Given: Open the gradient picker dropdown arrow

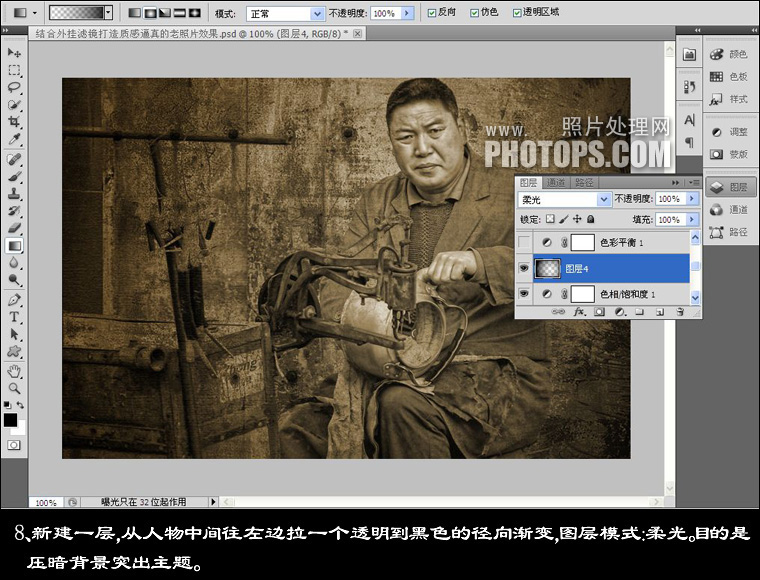Looking at the screenshot, I should pyautogui.click(x=109, y=13).
